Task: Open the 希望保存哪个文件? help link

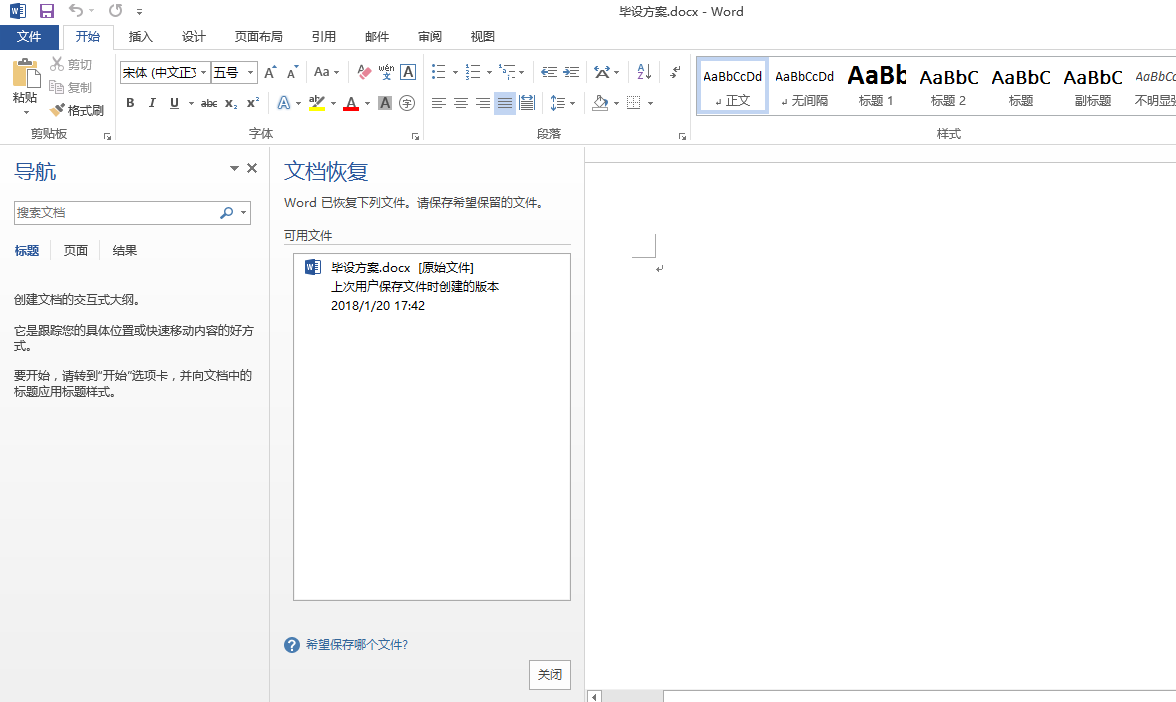Action: 356,644
